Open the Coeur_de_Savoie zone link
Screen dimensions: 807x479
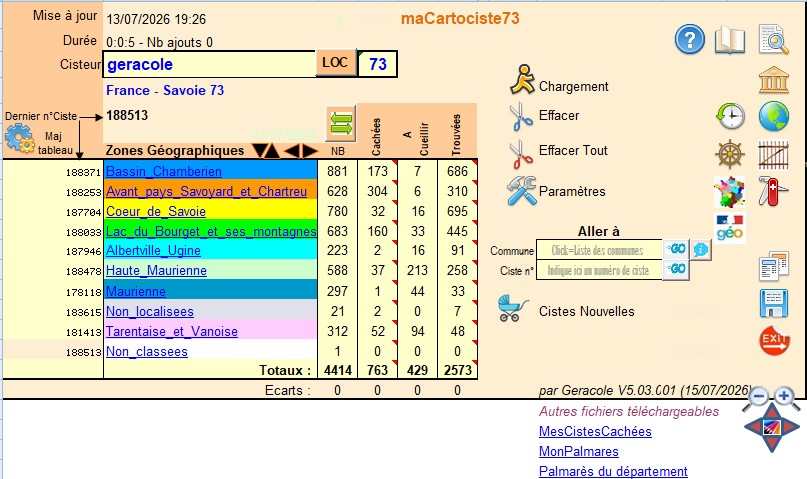(x=156, y=211)
